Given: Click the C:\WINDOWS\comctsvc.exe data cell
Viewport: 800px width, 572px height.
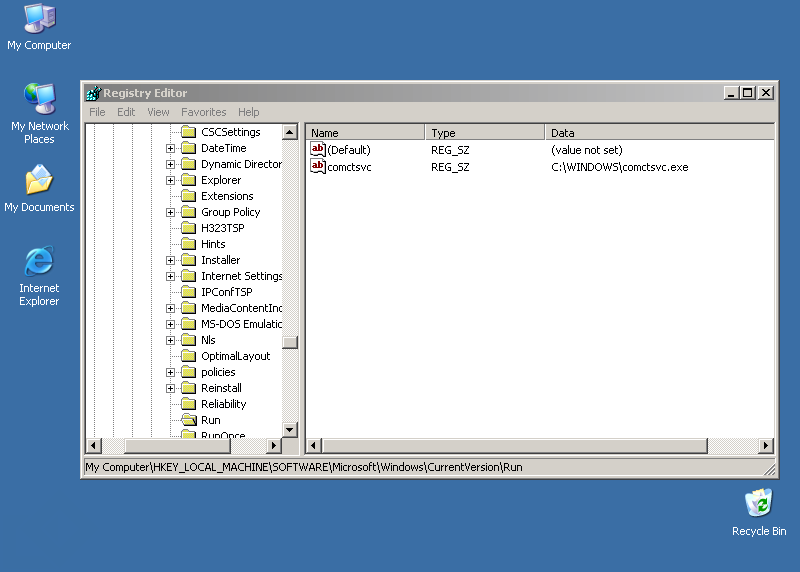Looking at the screenshot, I should 619,167.
